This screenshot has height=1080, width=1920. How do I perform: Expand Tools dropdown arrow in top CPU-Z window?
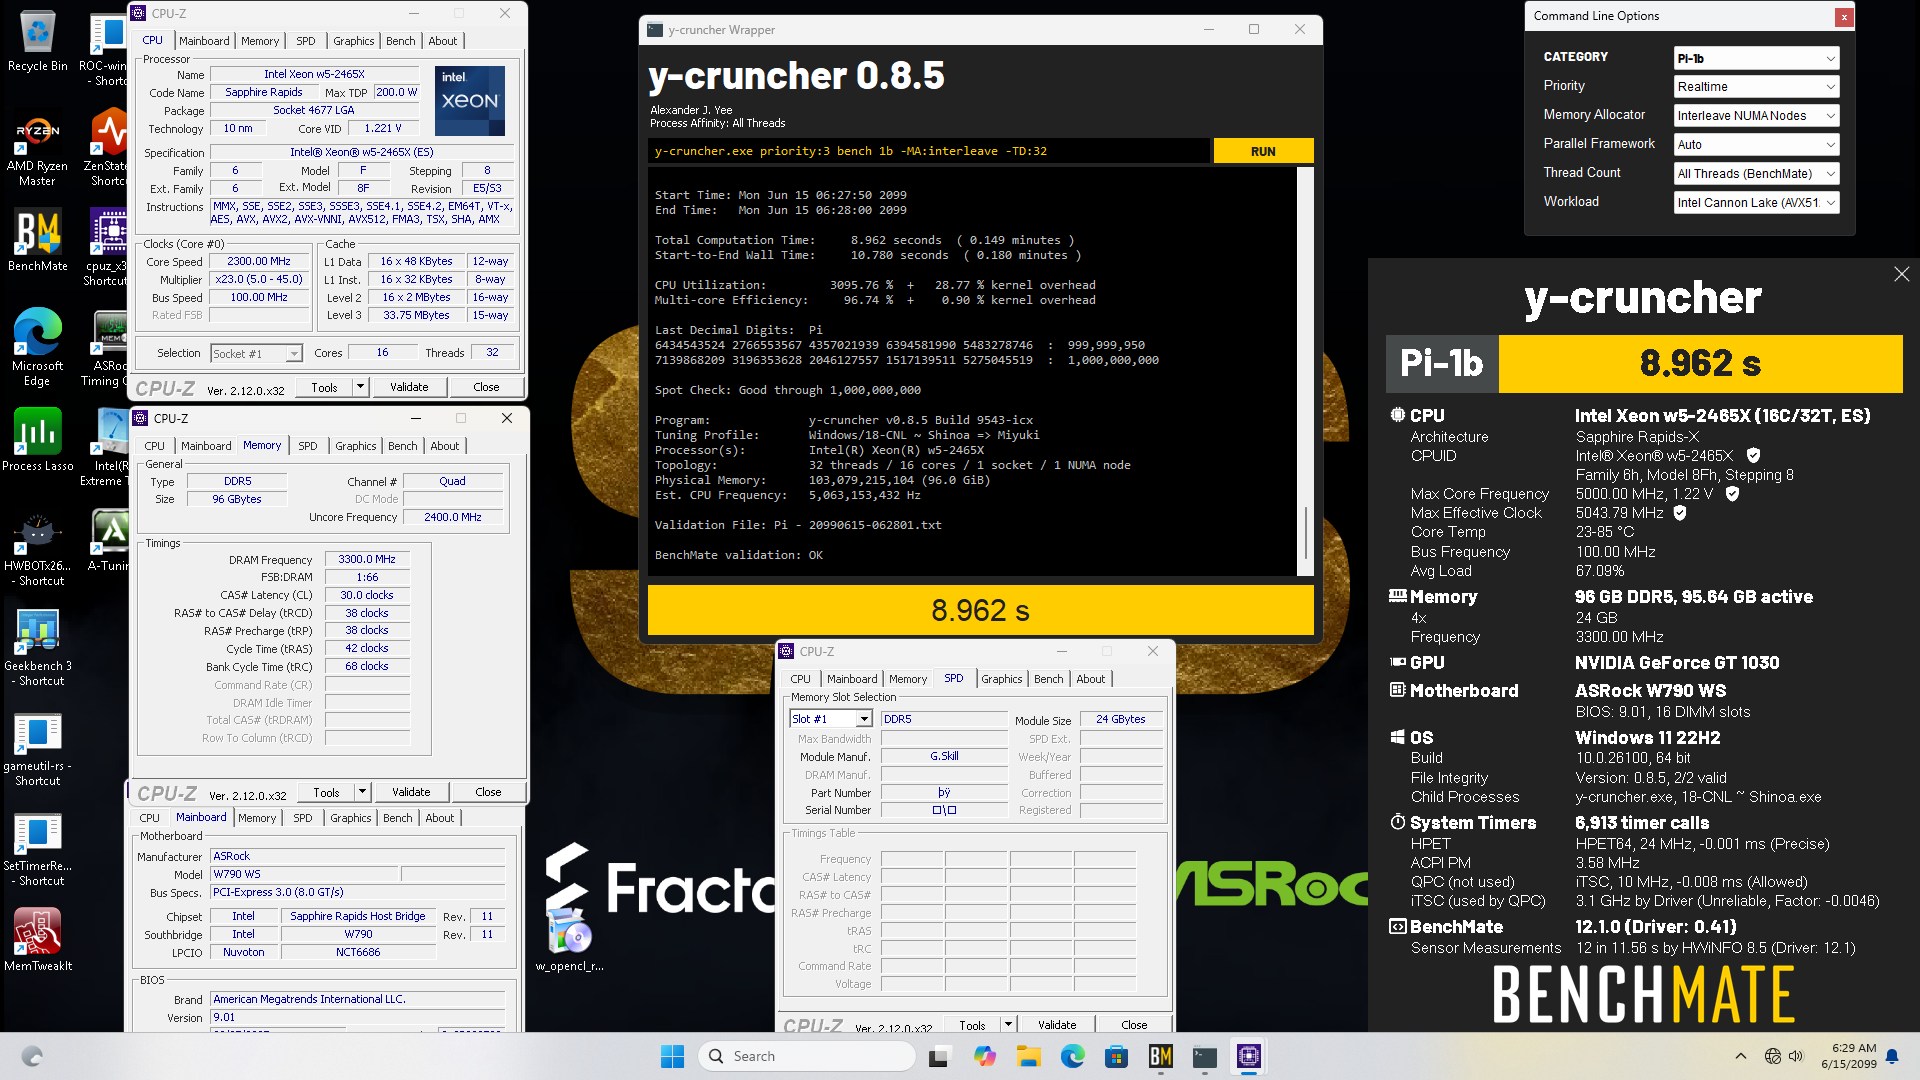360,387
